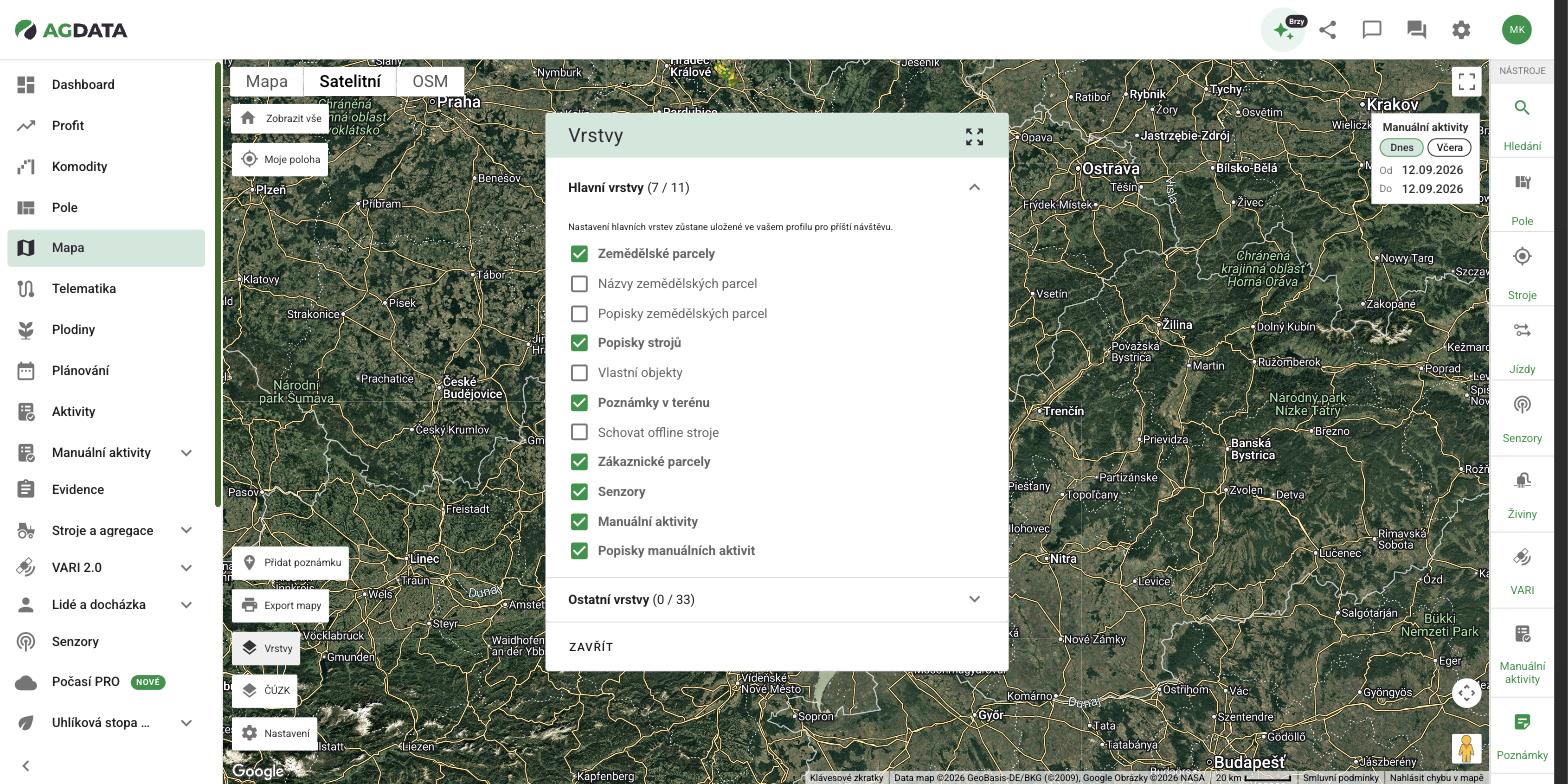The image size is (1568, 784).
Task: Enable Popisky zemědělských parcel layer
Action: [x=579, y=314]
